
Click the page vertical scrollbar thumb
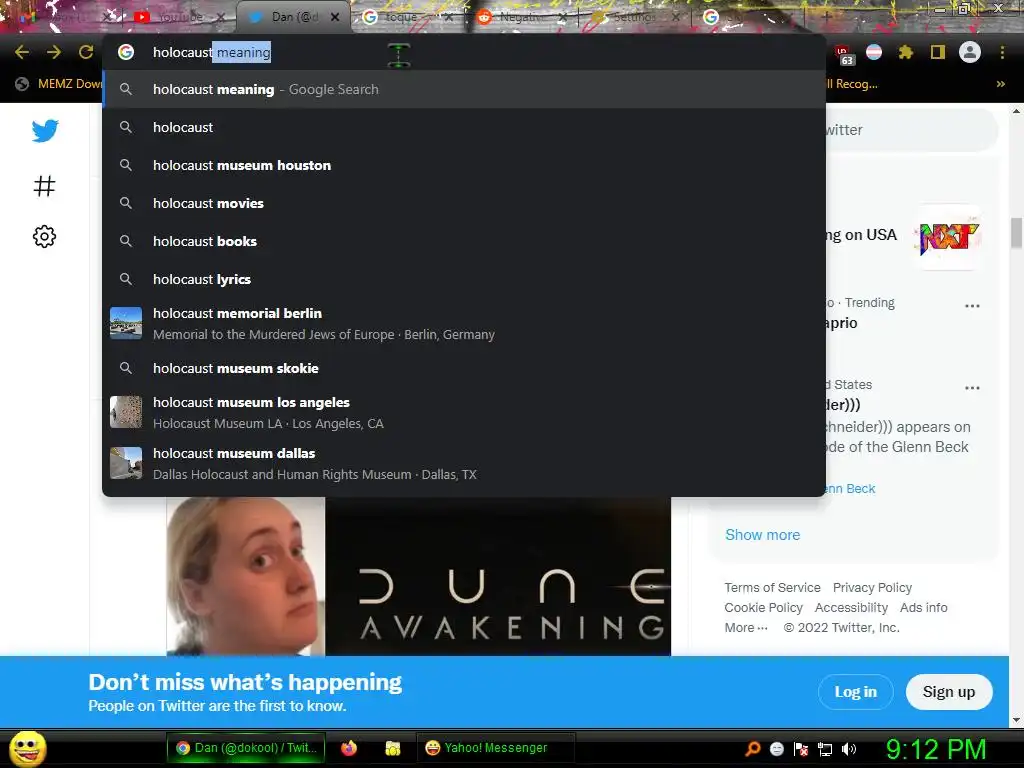tap(1016, 233)
